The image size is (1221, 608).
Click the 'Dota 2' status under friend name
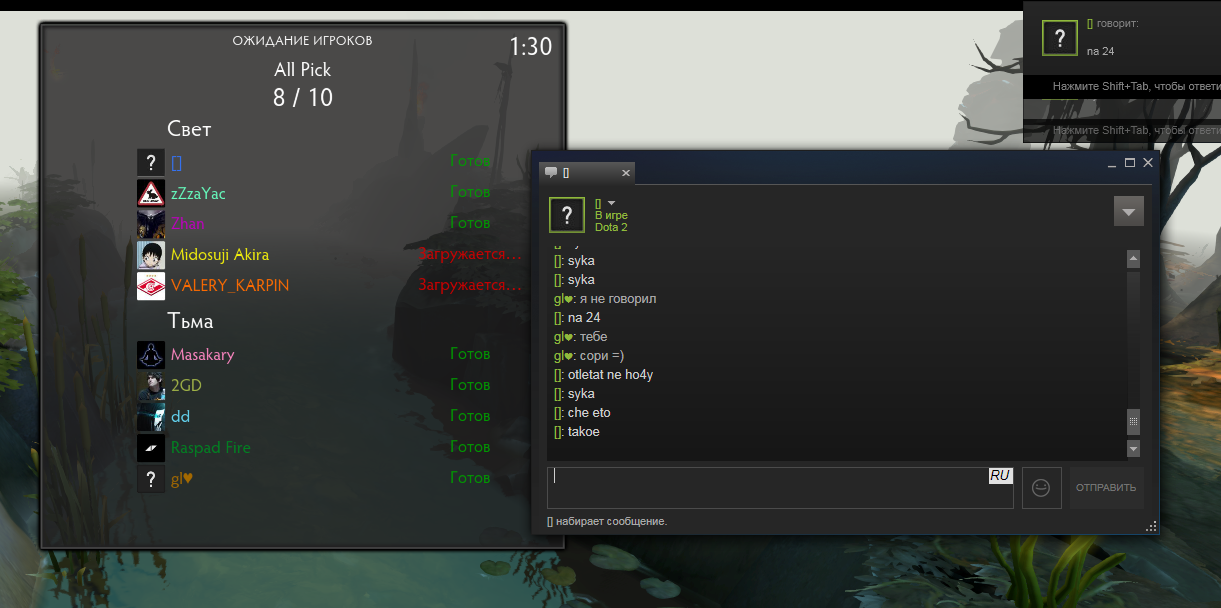611,227
